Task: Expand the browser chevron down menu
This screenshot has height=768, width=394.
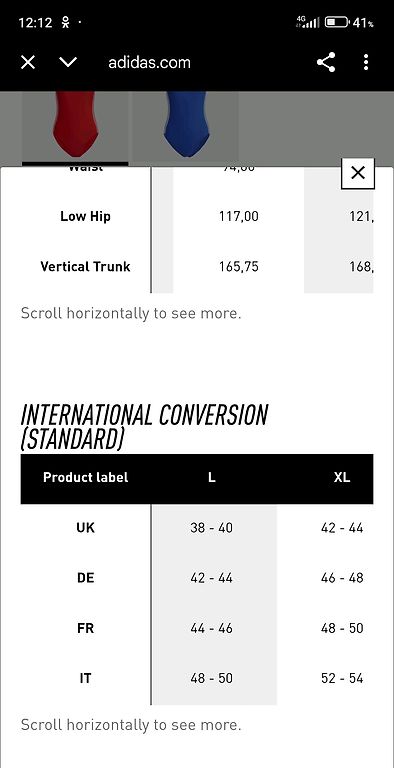Action: (x=68, y=62)
